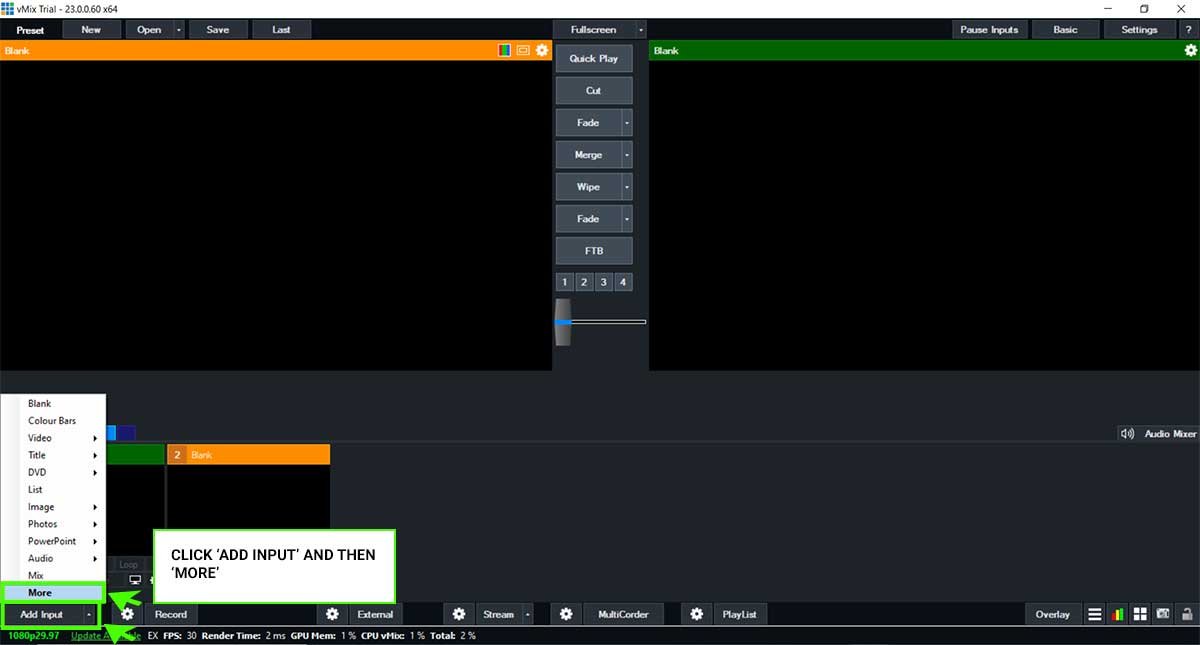Open the Merge transition dropdown arrow
Viewport: 1200px width, 645px height.
(x=627, y=155)
